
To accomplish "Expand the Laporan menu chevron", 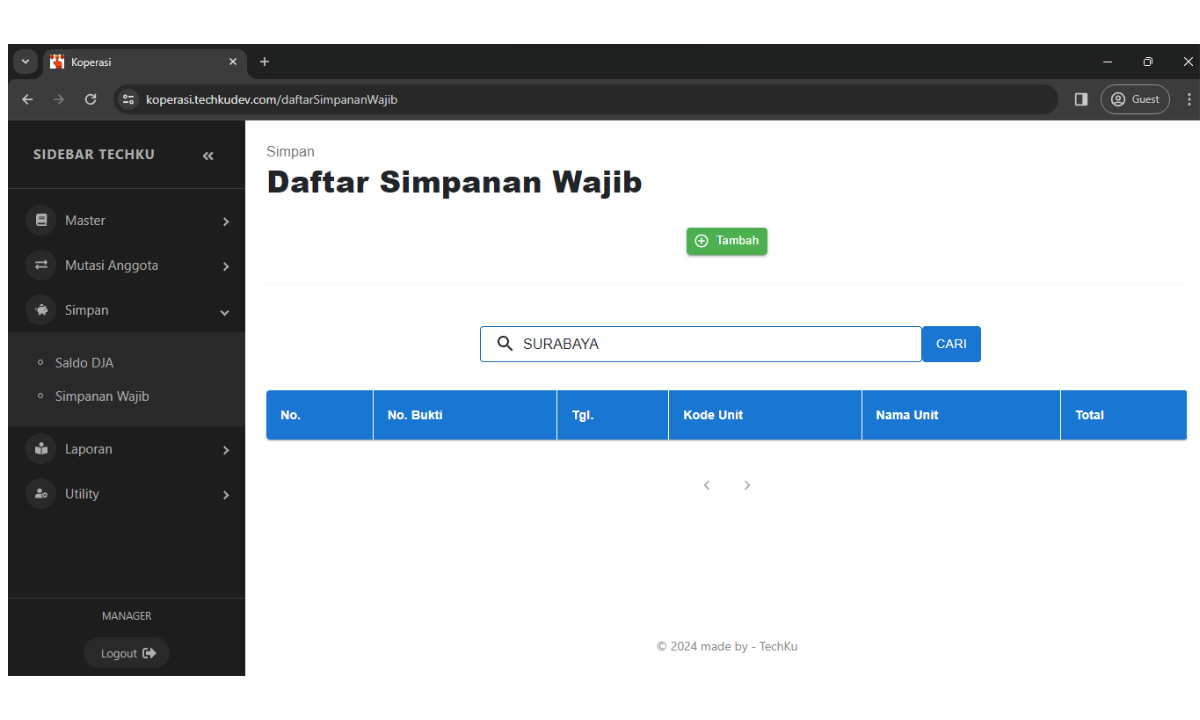I will [226, 450].
